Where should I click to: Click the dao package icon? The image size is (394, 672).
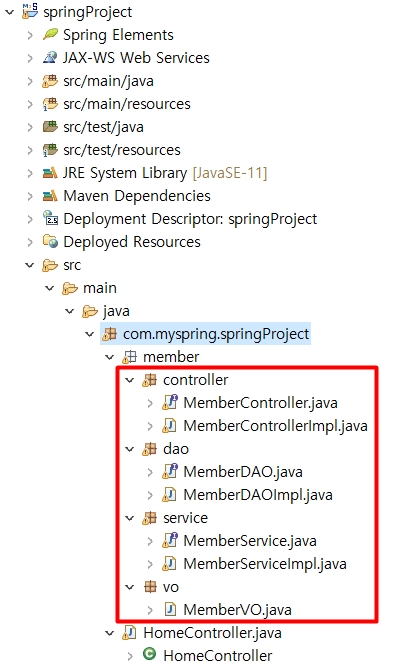(149, 449)
